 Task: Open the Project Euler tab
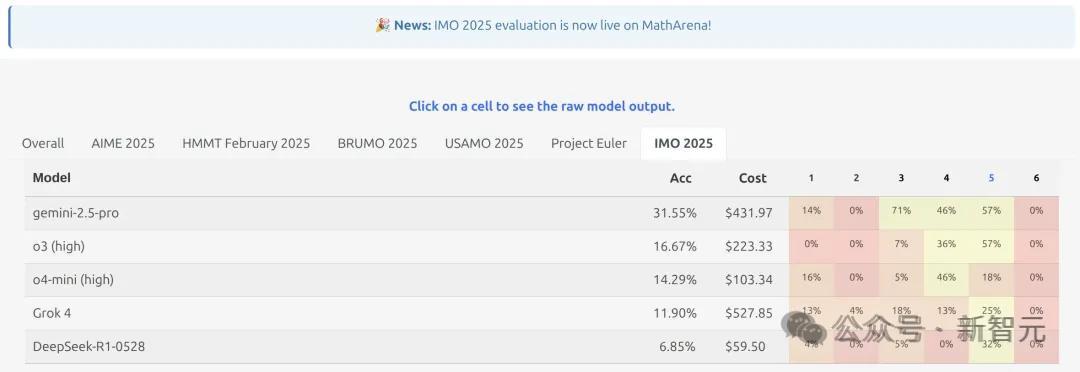589,143
